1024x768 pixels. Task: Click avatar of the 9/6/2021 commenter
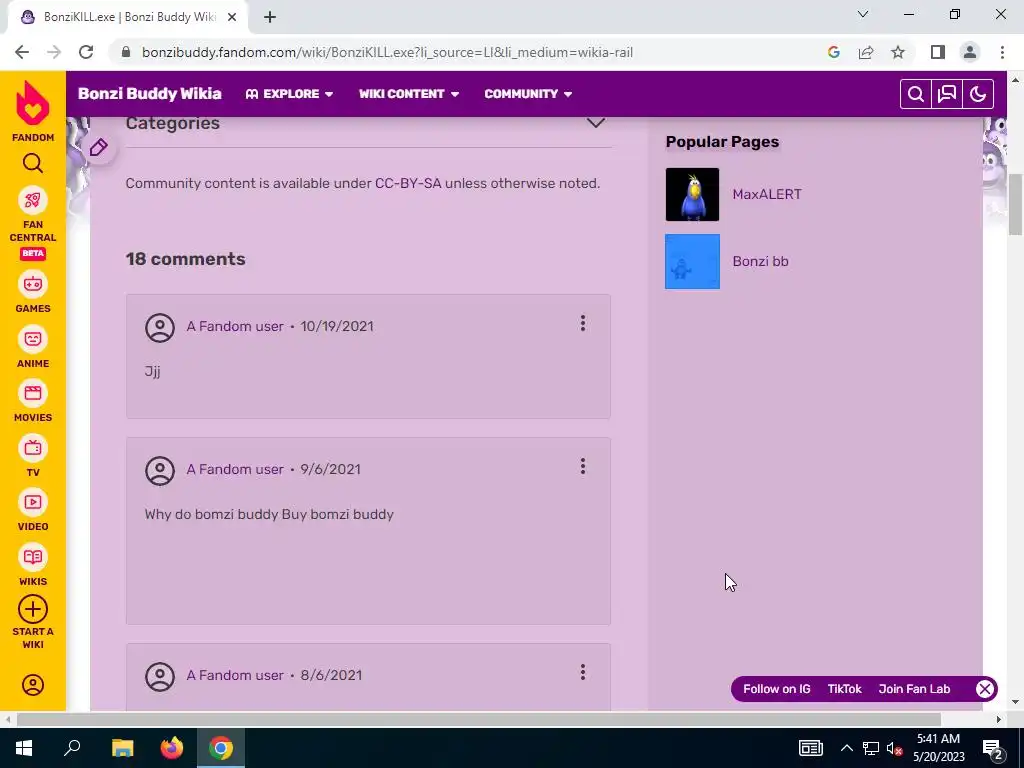click(x=160, y=470)
